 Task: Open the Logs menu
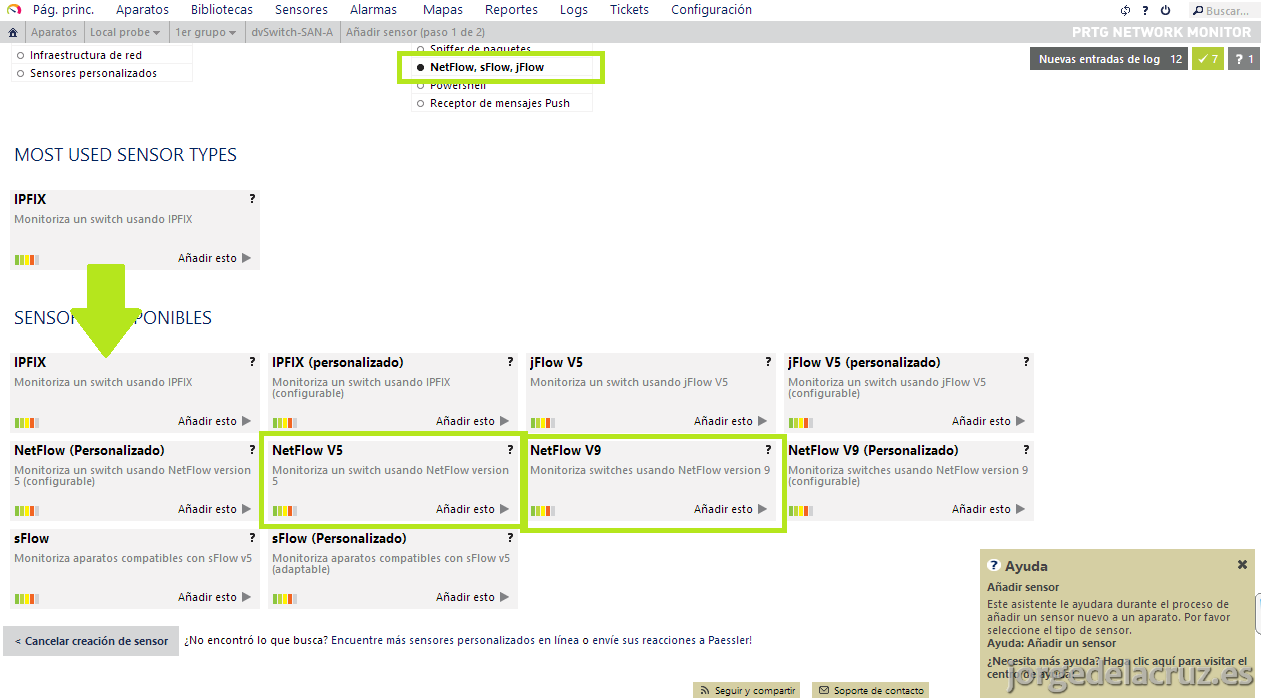pyautogui.click(x=574, y=10)
